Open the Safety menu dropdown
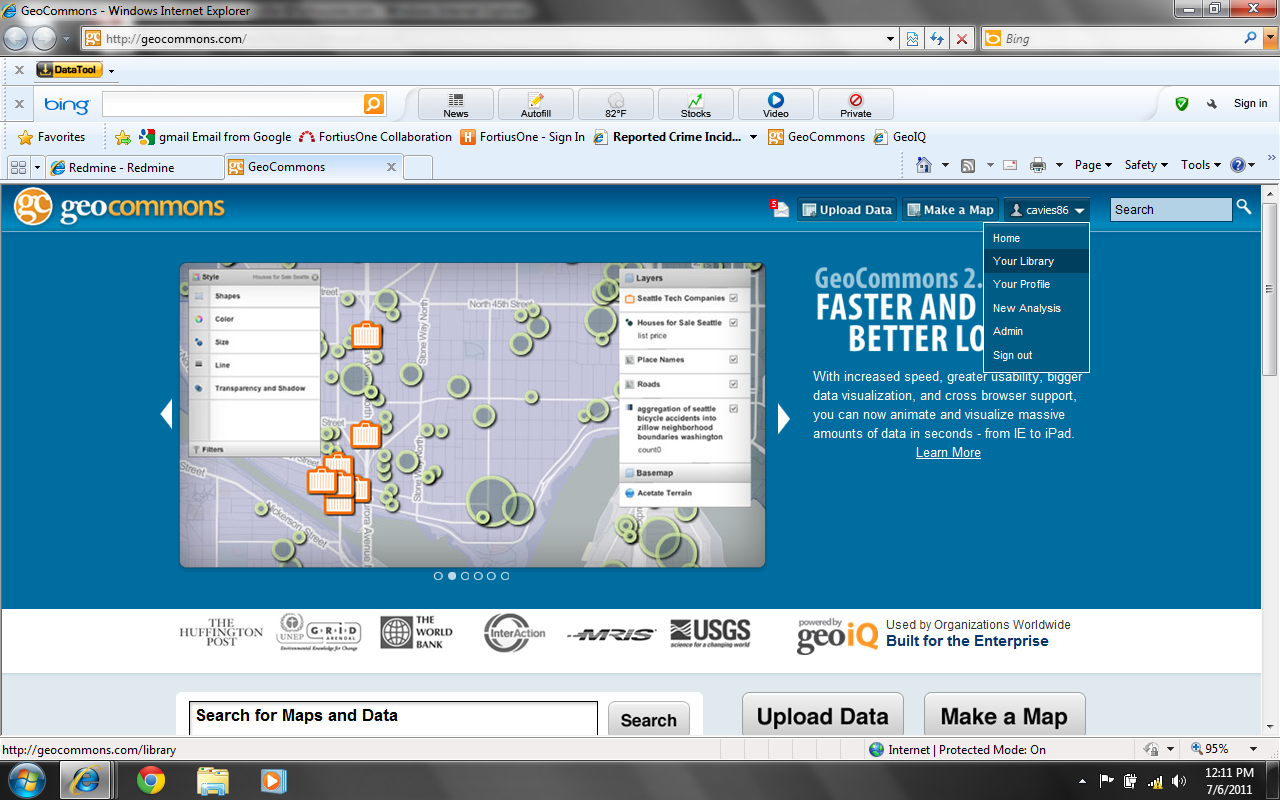This screenshot has height=800, width=1280. click(1145, 165)
